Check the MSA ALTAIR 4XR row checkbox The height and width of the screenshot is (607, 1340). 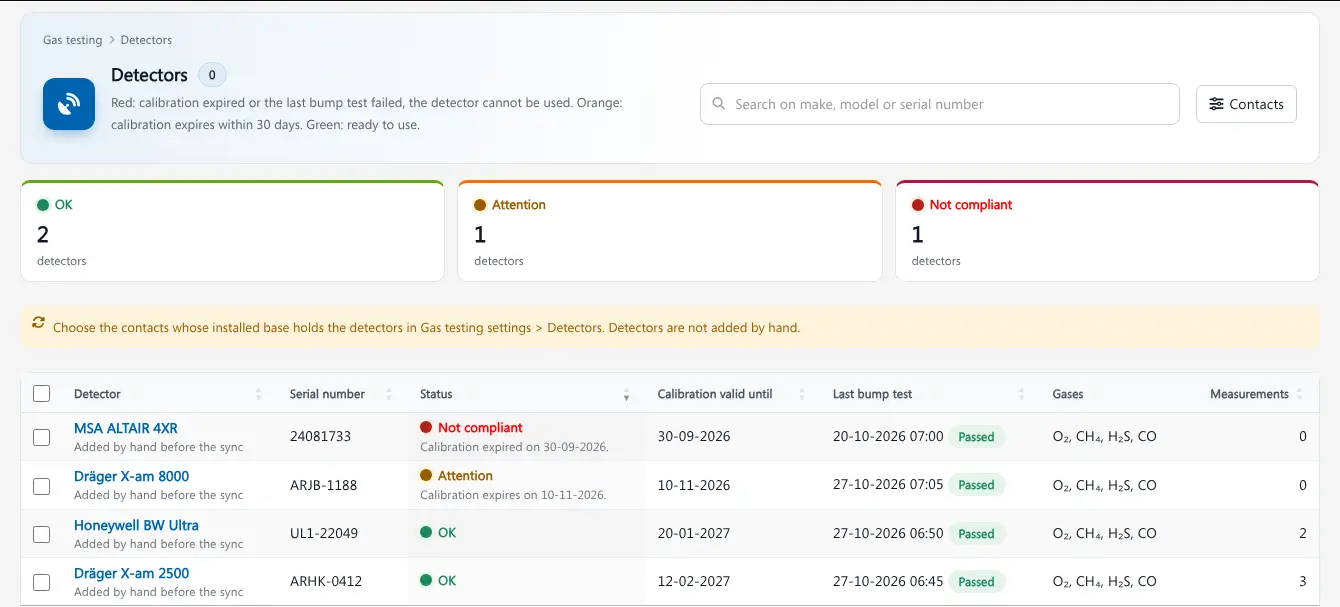point(41,437)
